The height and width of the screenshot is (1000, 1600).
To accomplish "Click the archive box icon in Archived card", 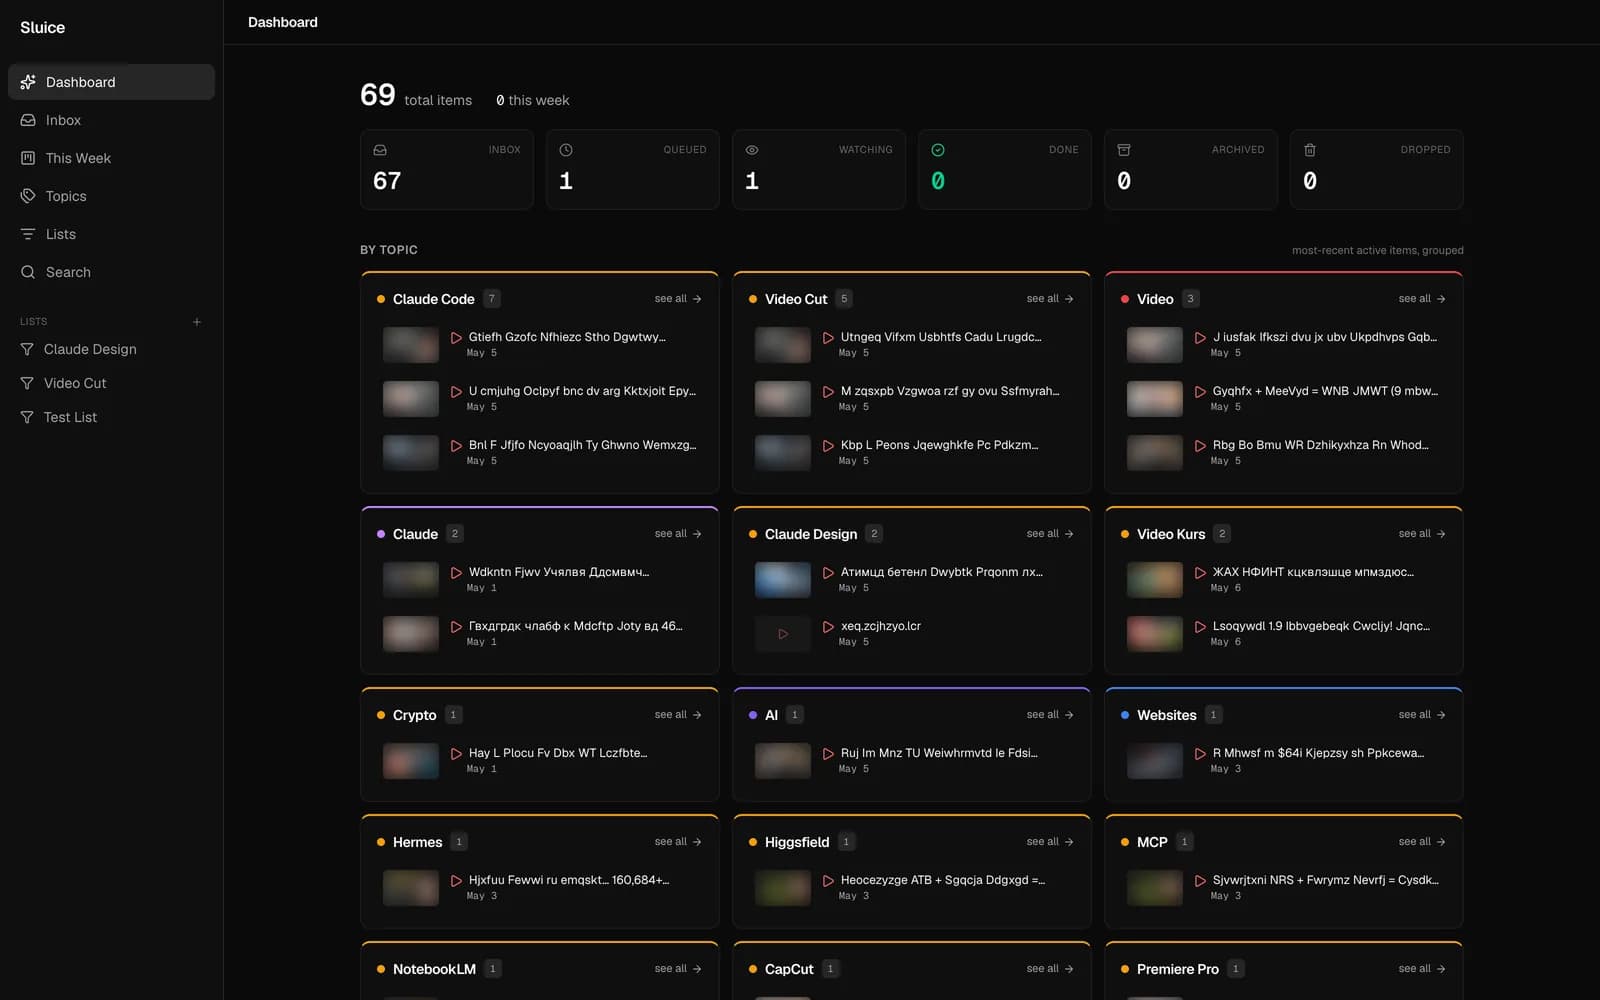I will point(1124,150).
